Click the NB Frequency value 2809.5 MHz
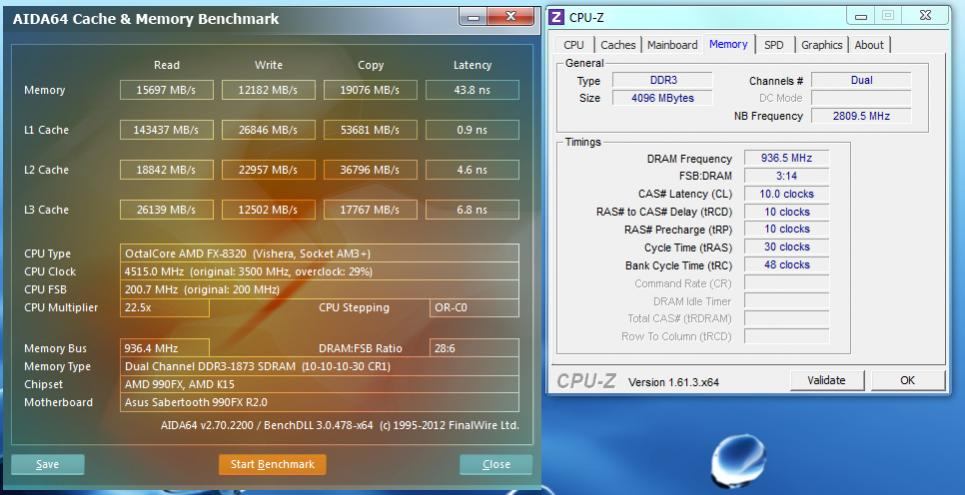The image size is (965, 495). click(x=861, y=116)
